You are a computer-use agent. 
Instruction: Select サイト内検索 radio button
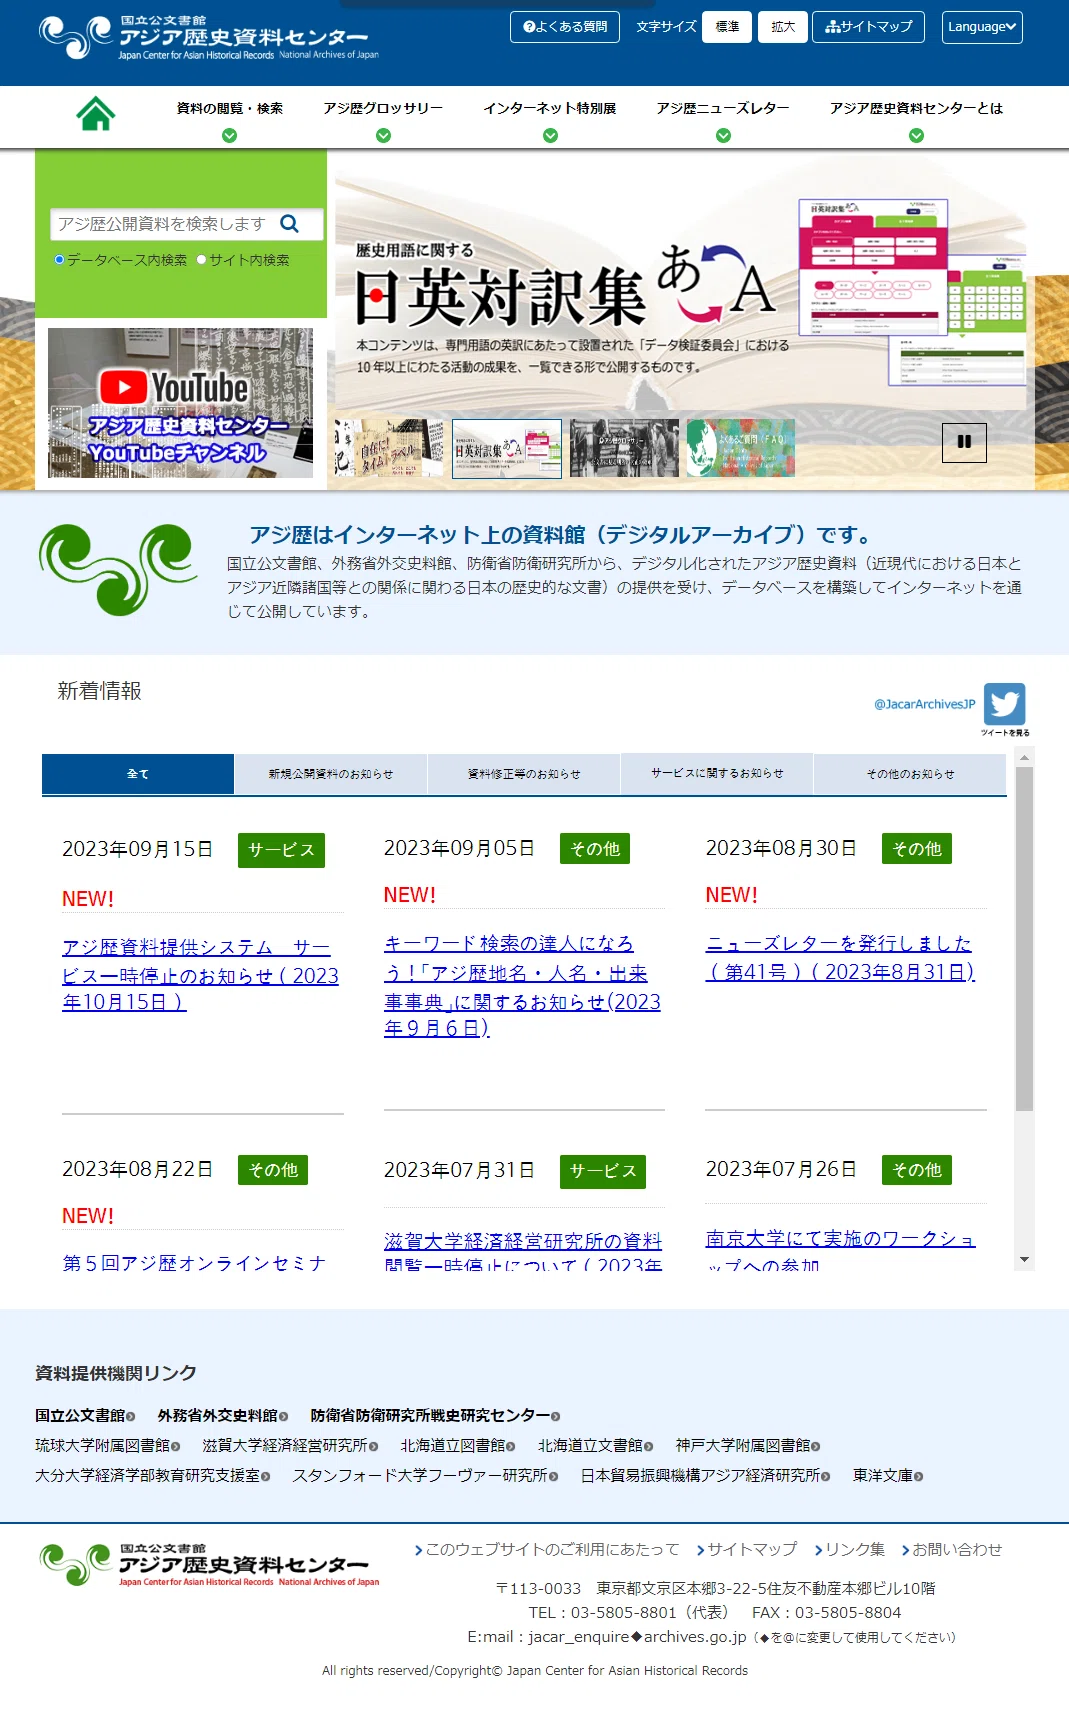tap(201, 260)
